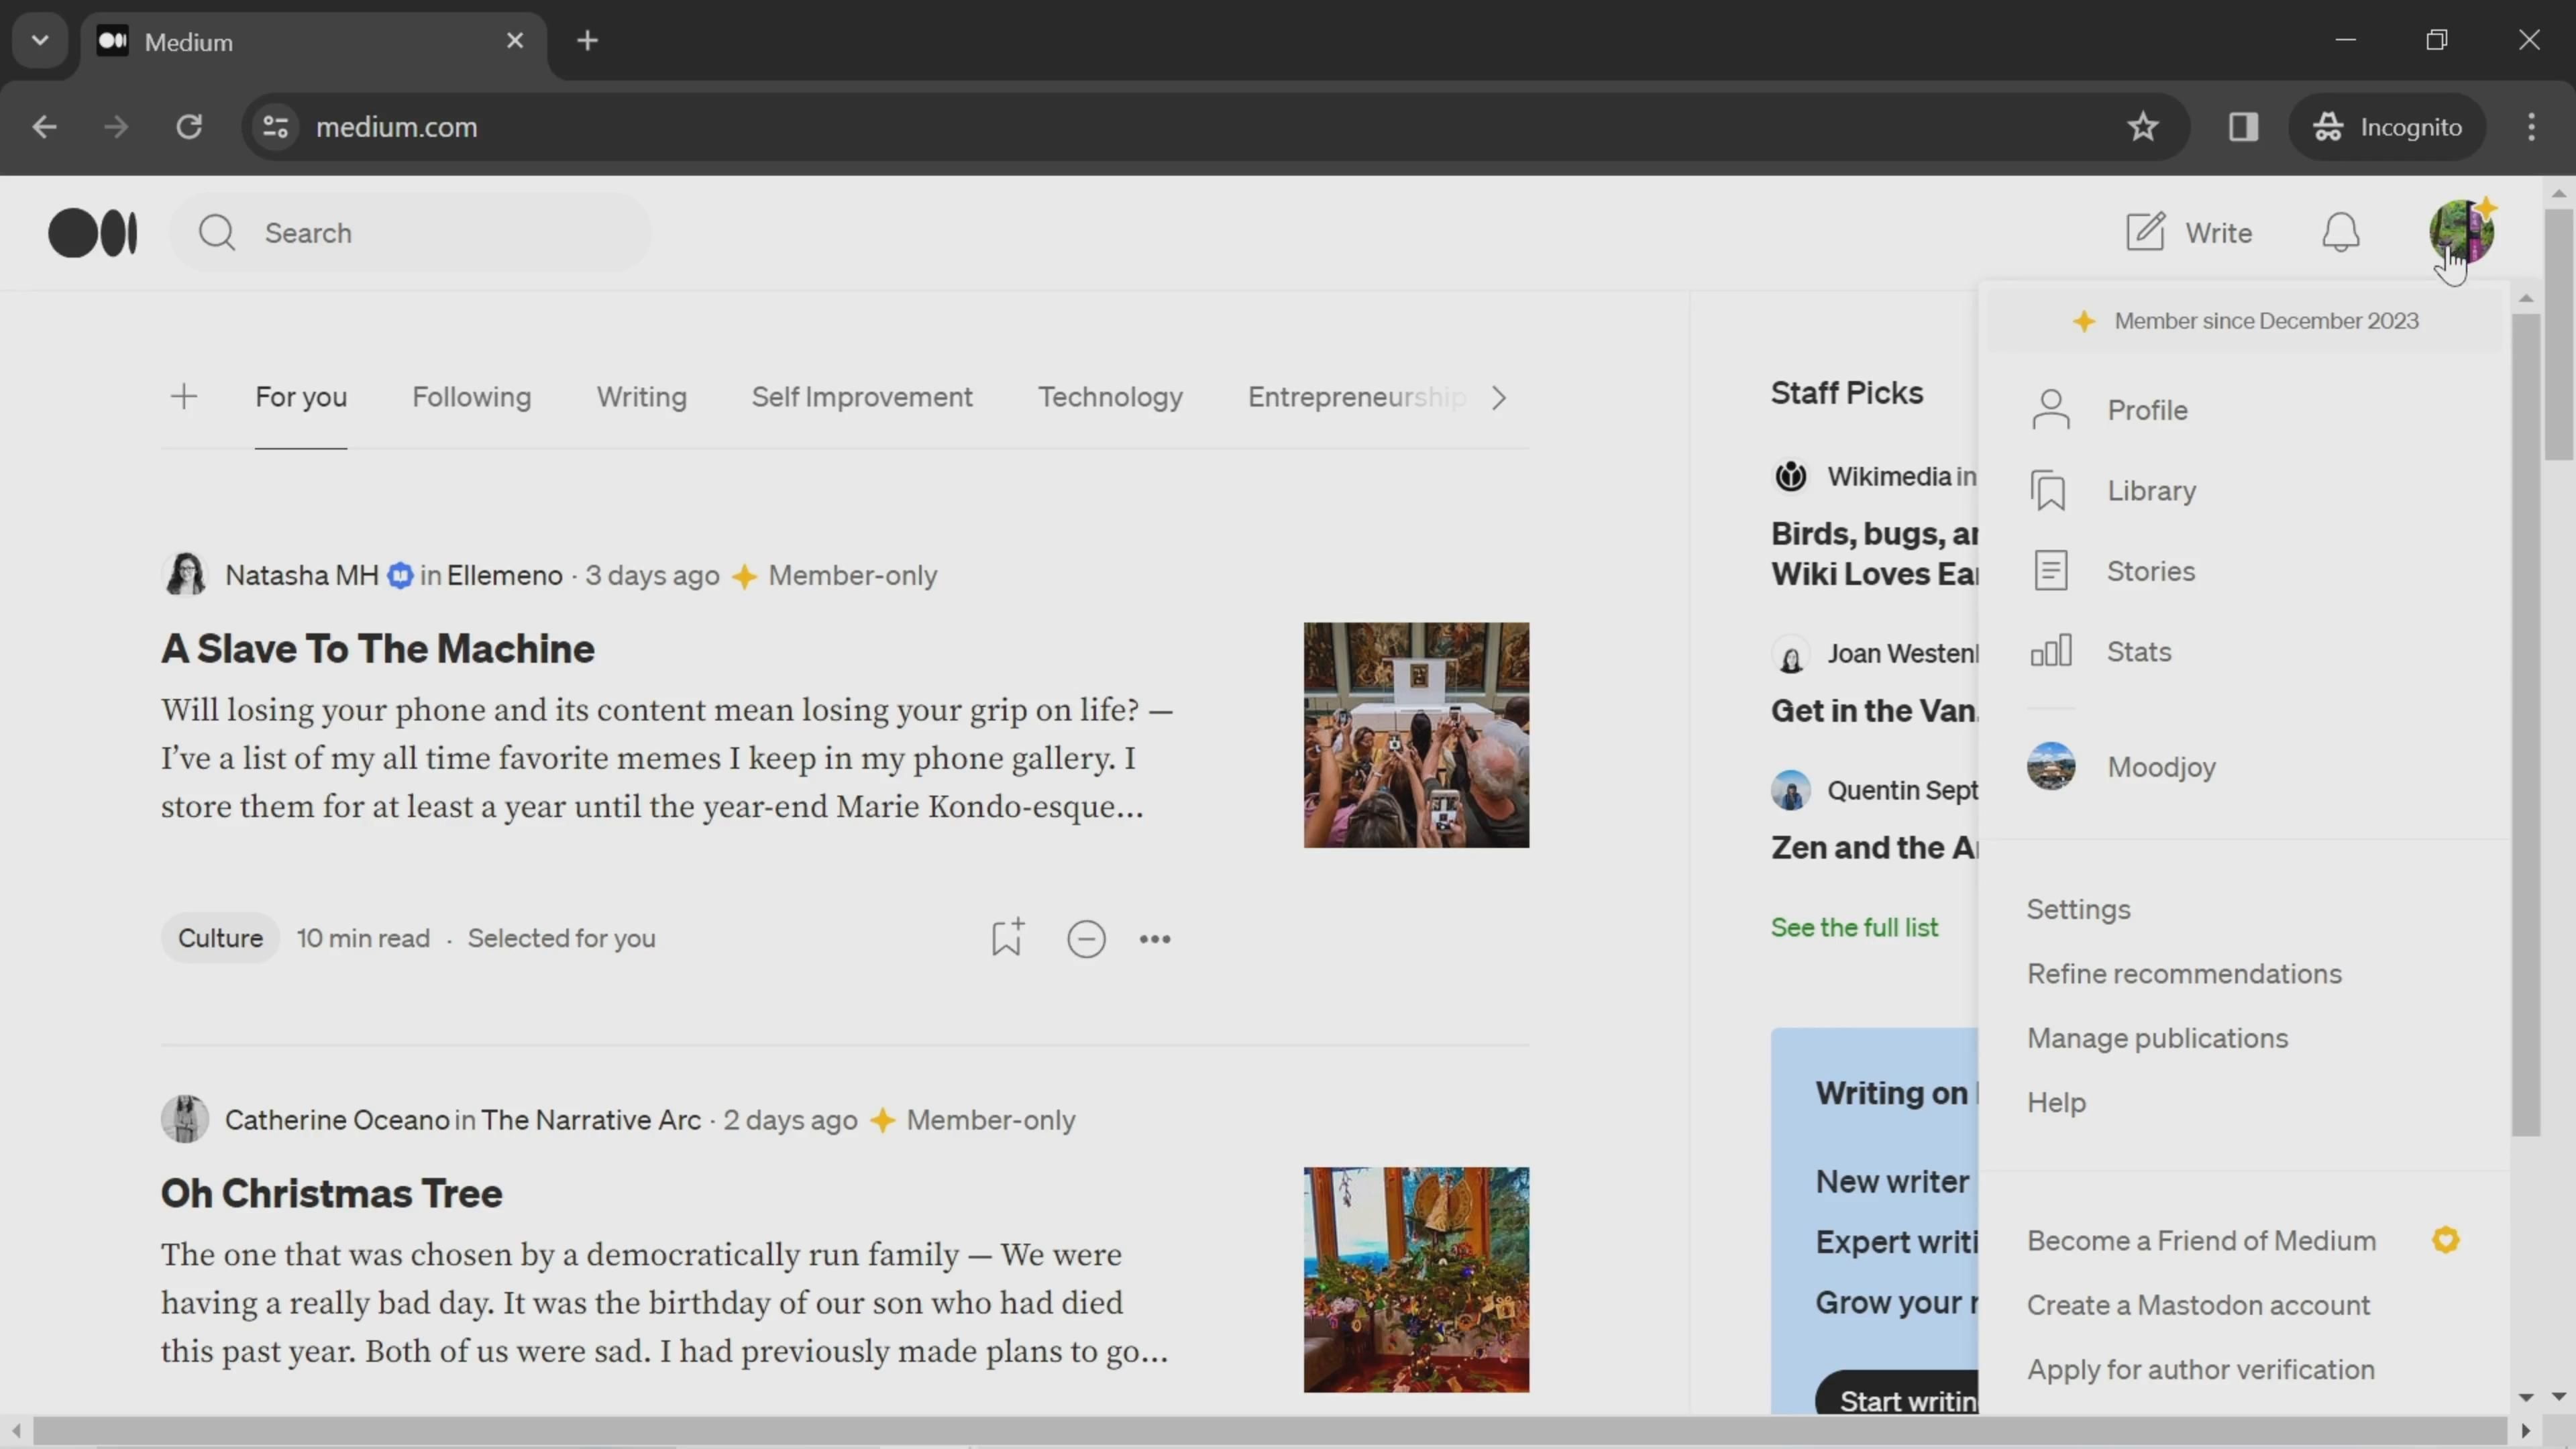
Task: Open the three-dot story options menu
Action: click(x=1155, y=939)
